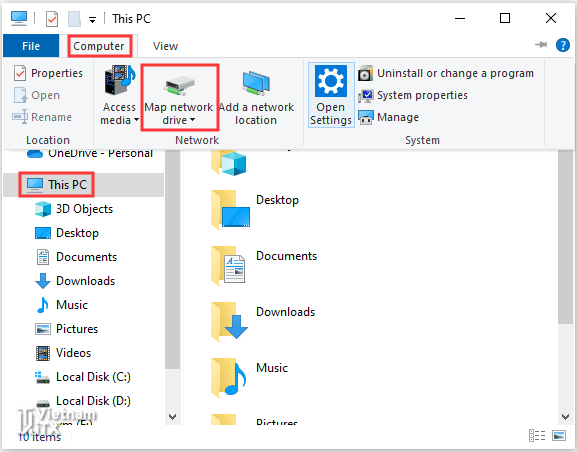The width and height of the screenshot is (577, 452).
Task: Open Settings via the gear icon
Action: click(x=330, y=81)
